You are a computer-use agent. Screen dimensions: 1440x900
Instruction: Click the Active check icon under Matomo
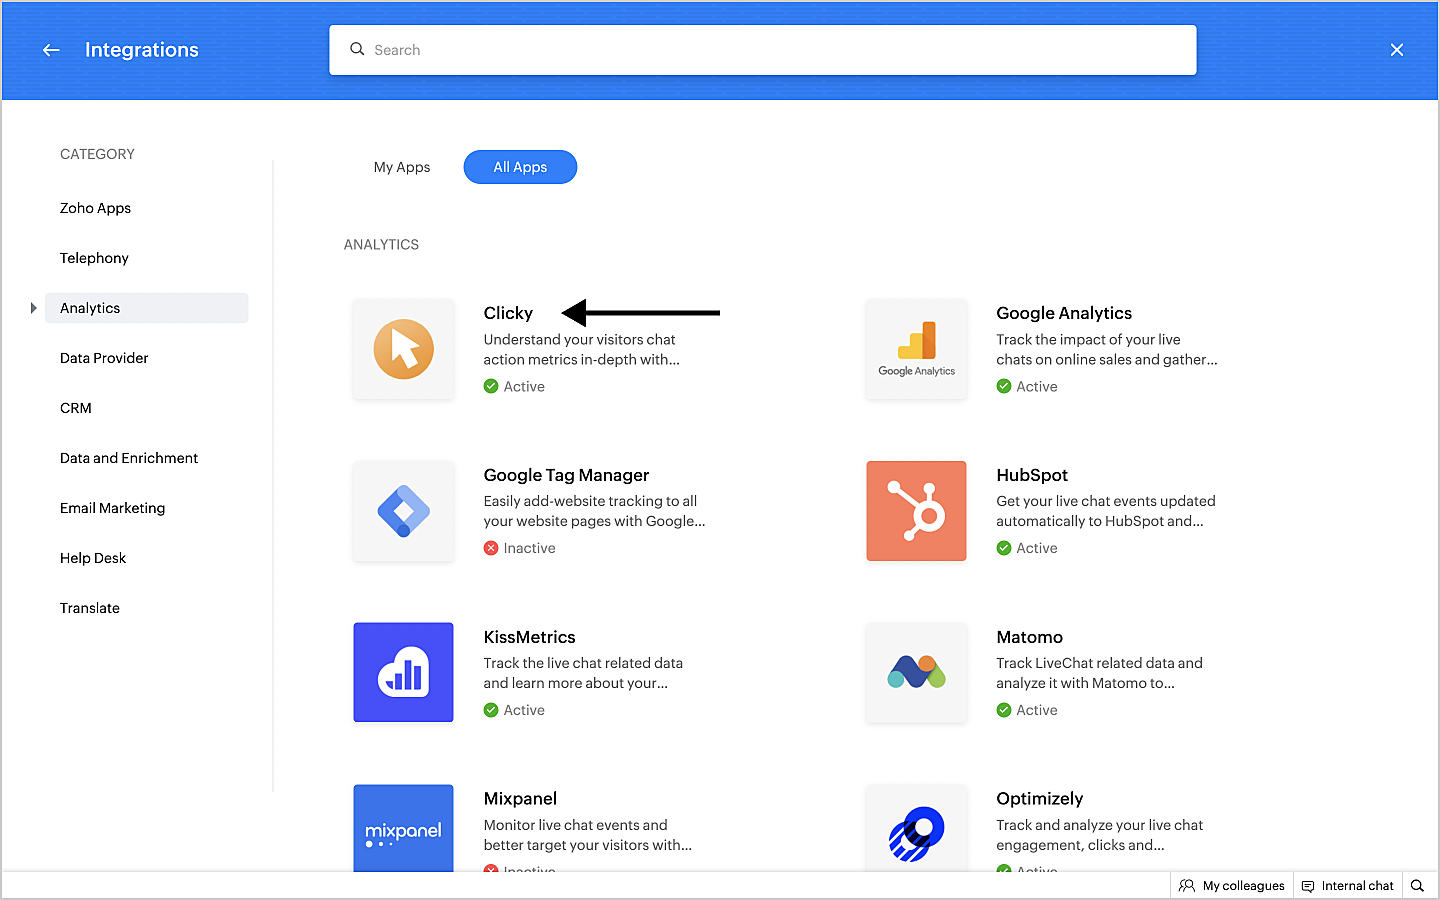pos(1004,710)
